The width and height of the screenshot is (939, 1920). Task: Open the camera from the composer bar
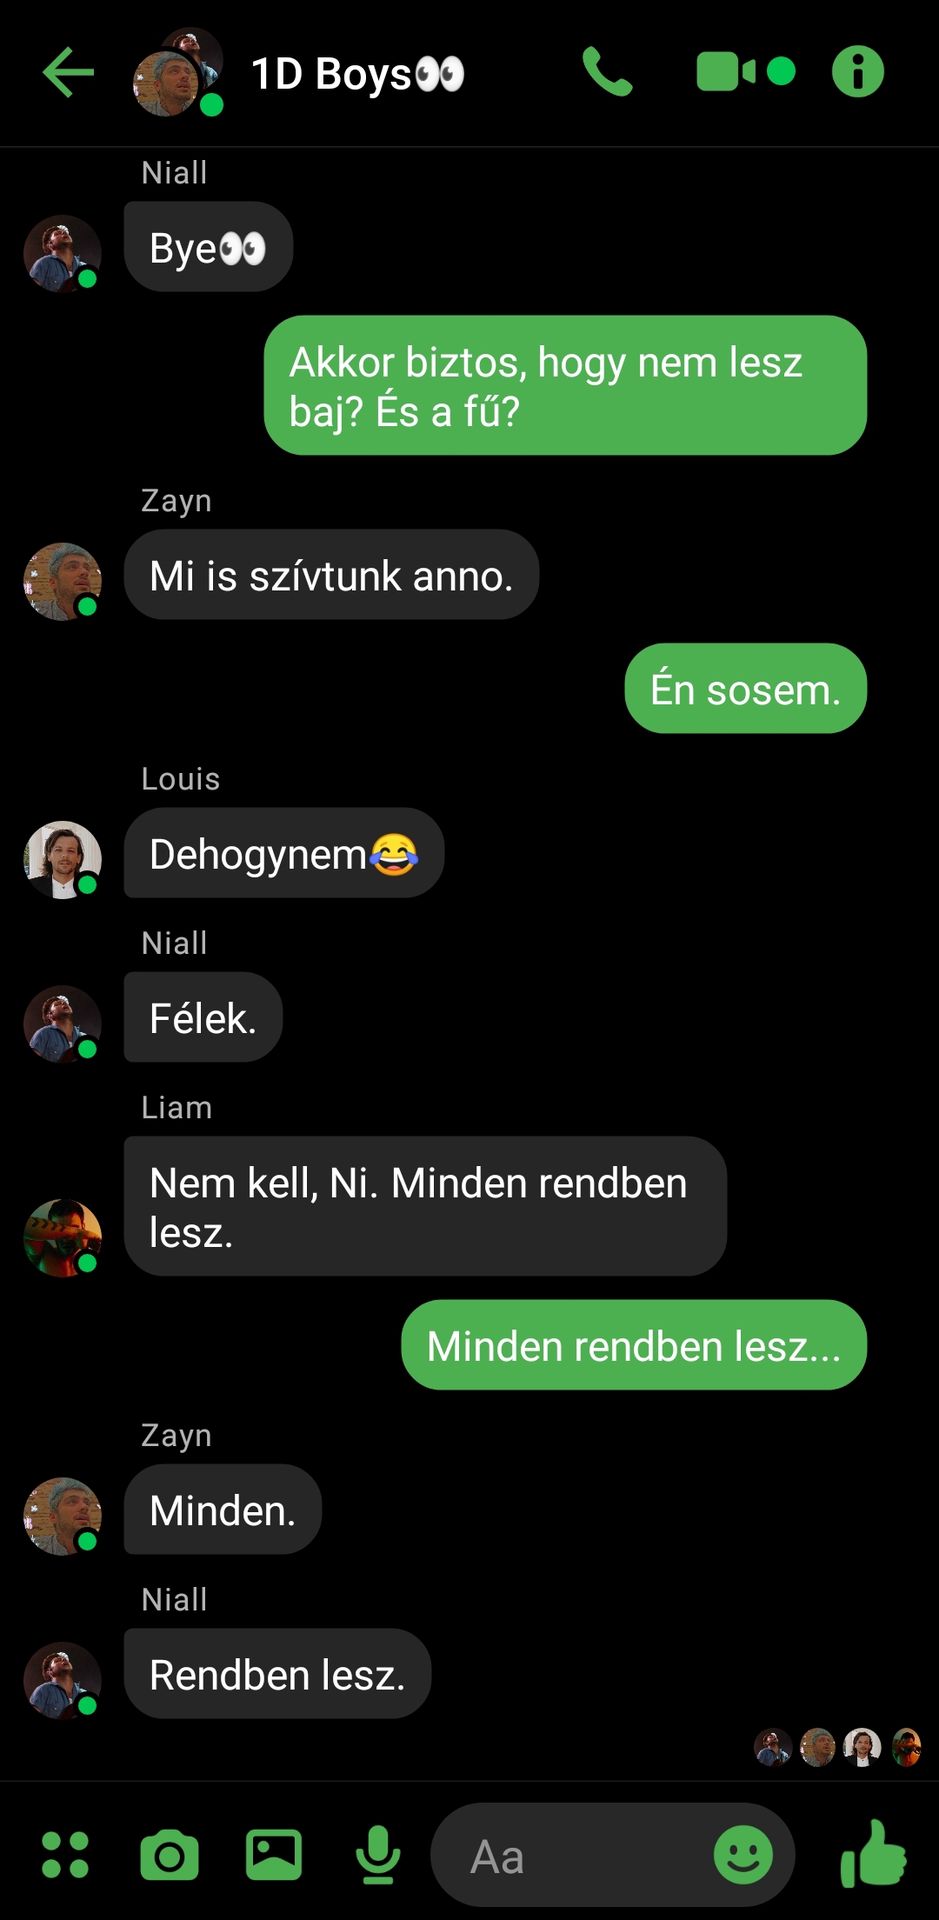click(169, 1856)
